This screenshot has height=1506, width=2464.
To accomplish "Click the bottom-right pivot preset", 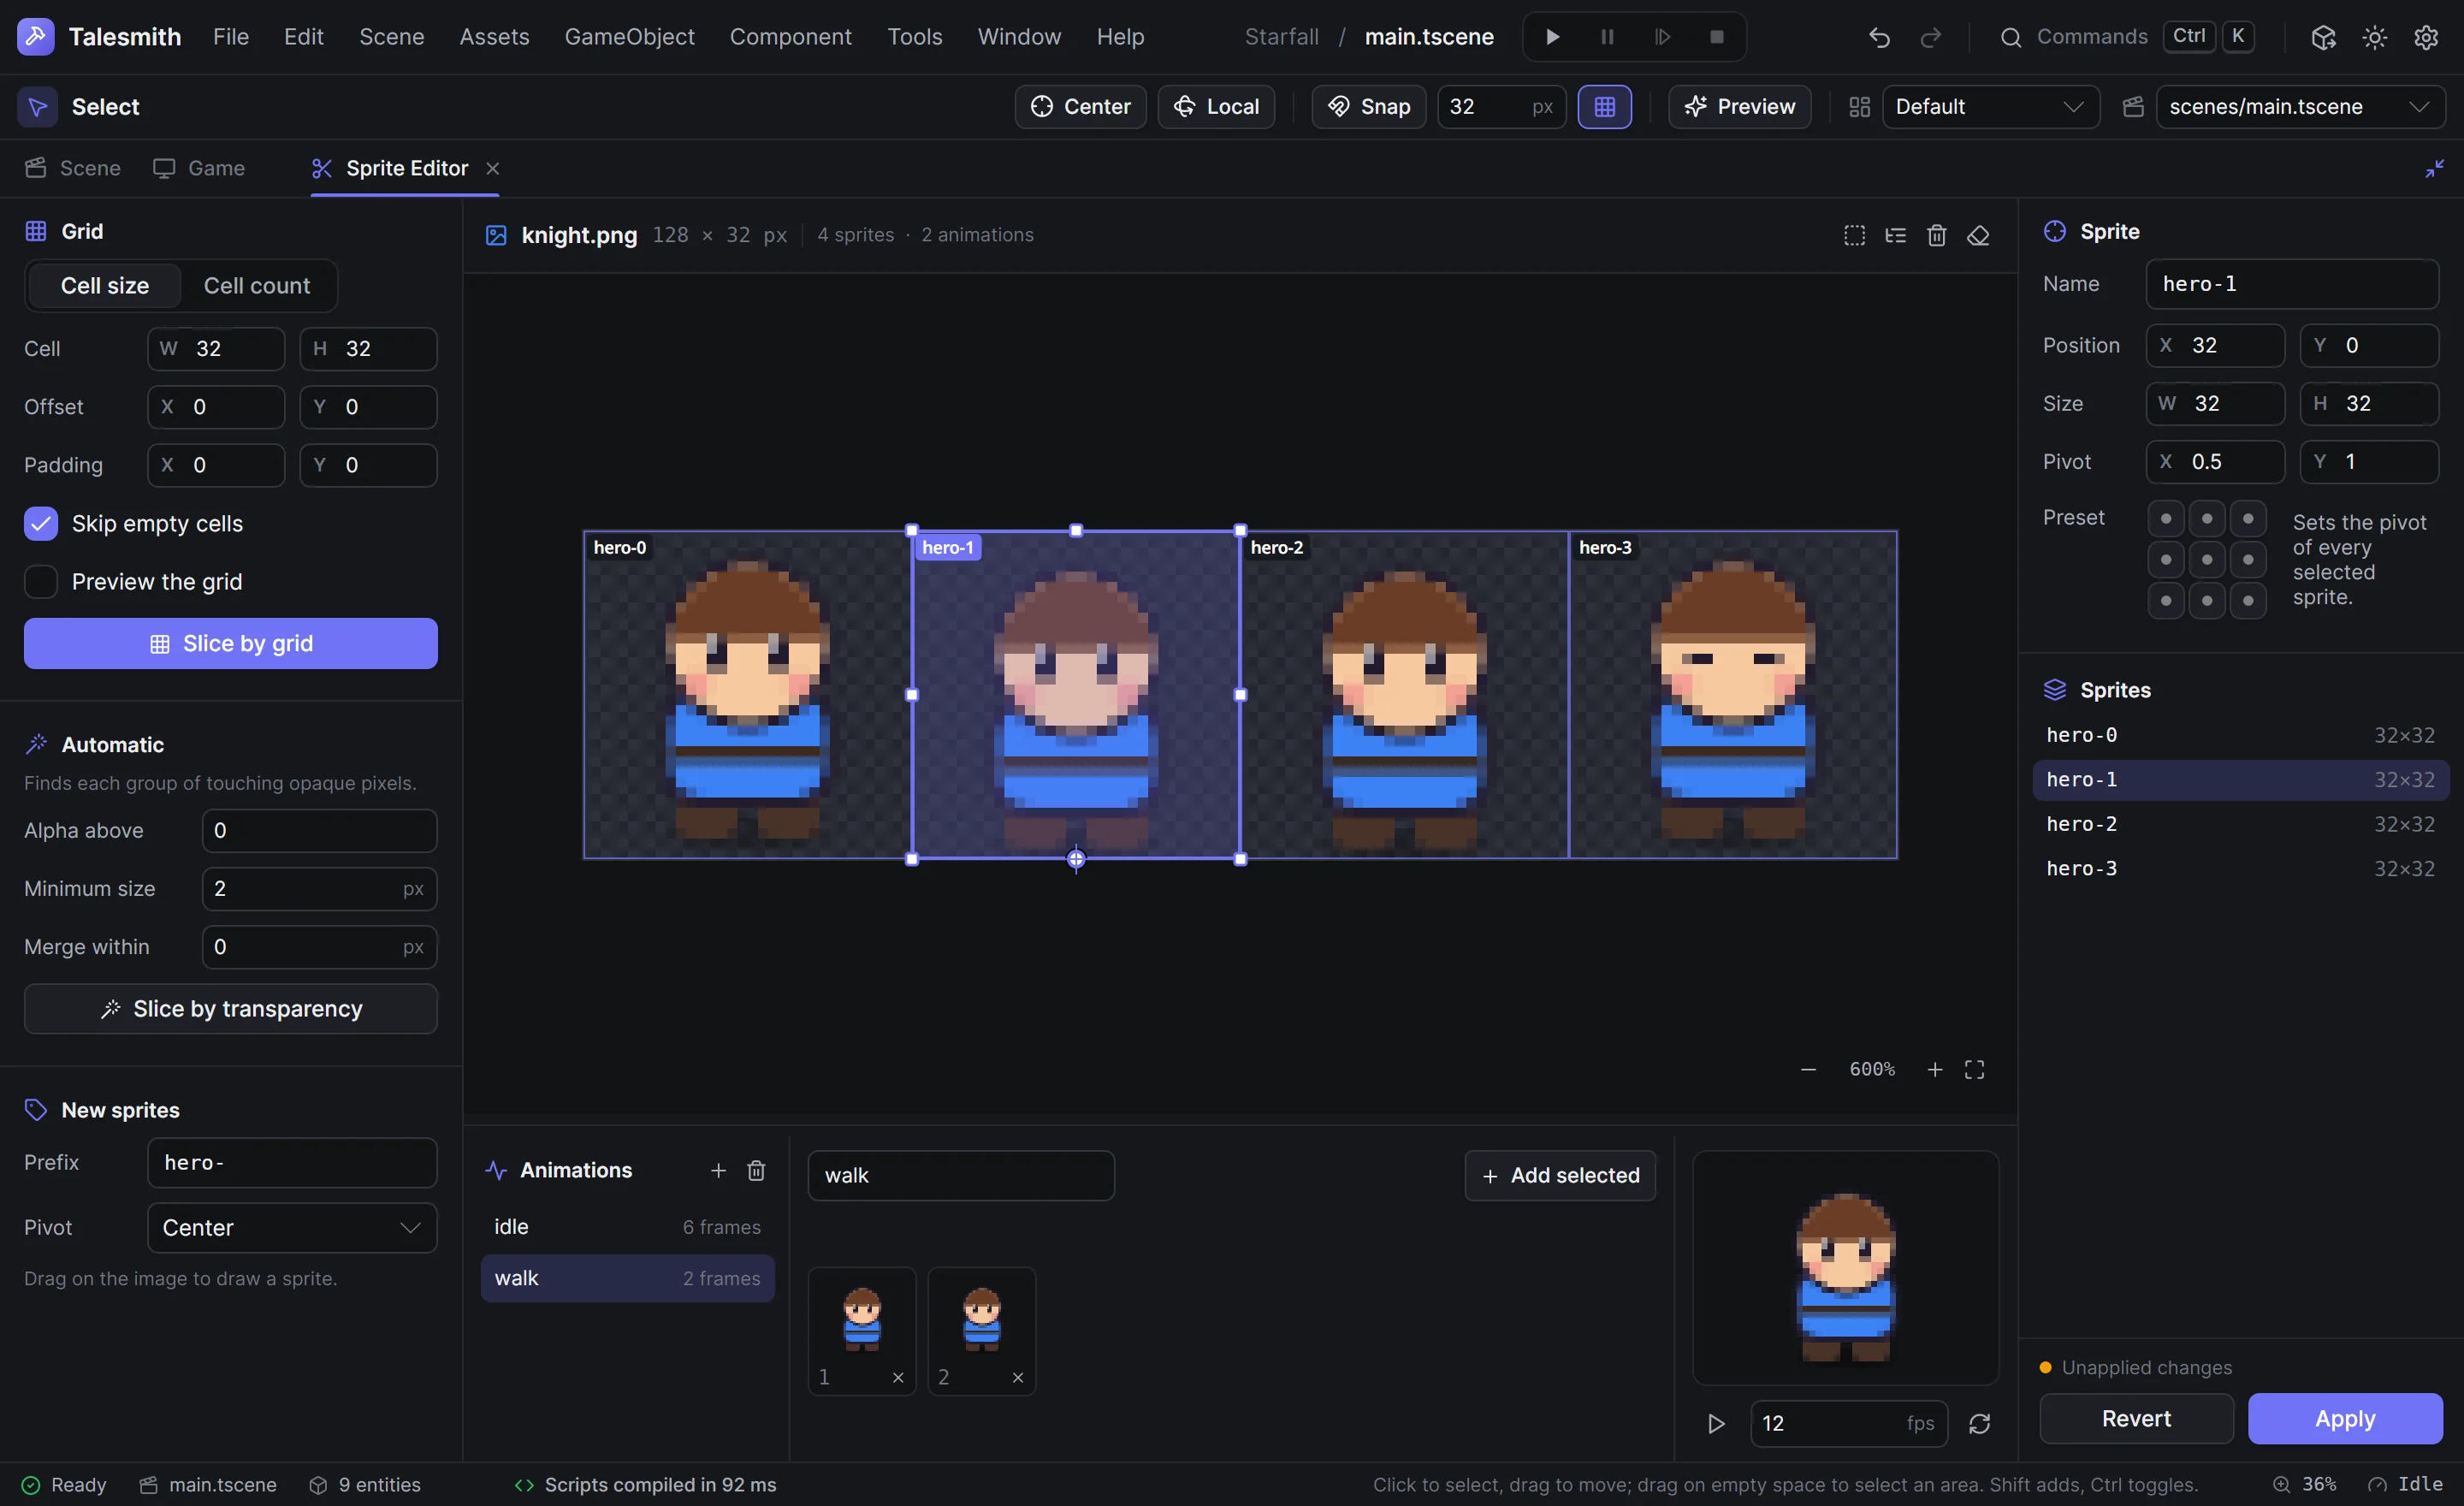I will click(2248, 601).
